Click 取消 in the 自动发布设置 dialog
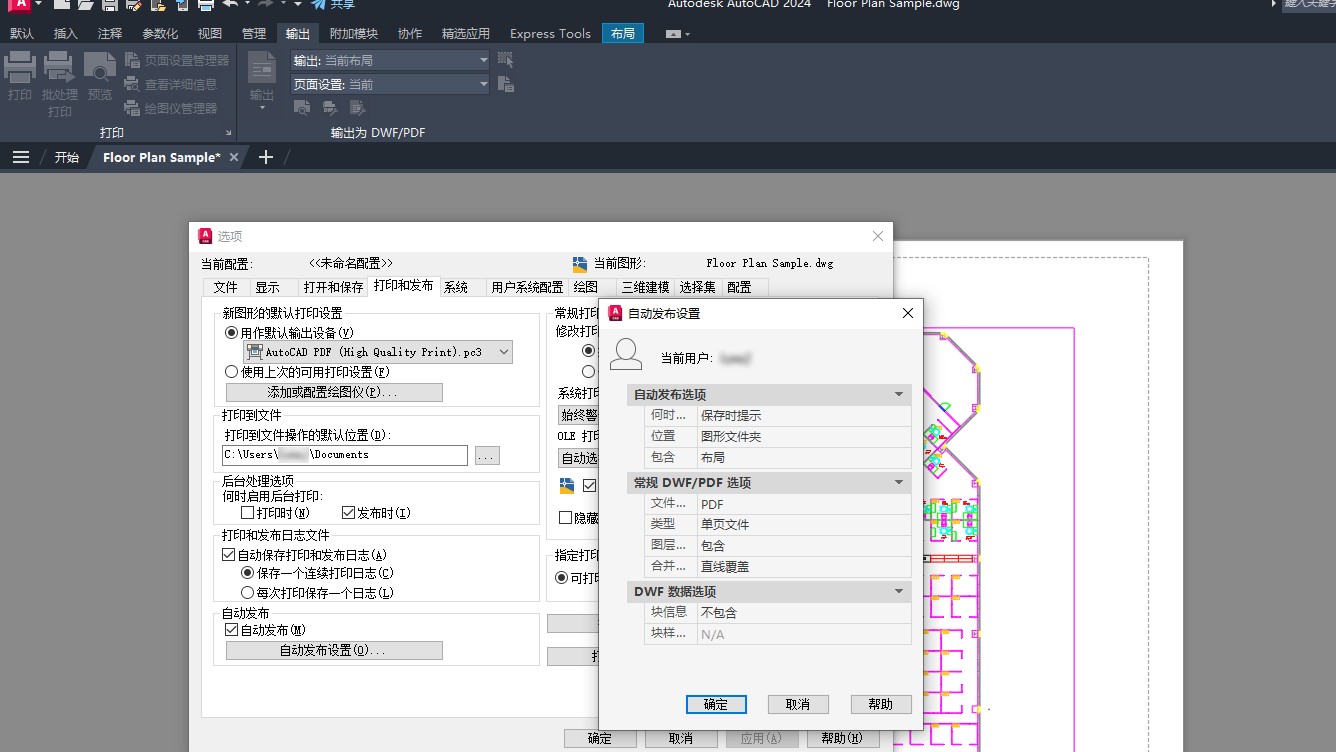Viewport: 1336px width, 752px height. click(x=798, y=704)
